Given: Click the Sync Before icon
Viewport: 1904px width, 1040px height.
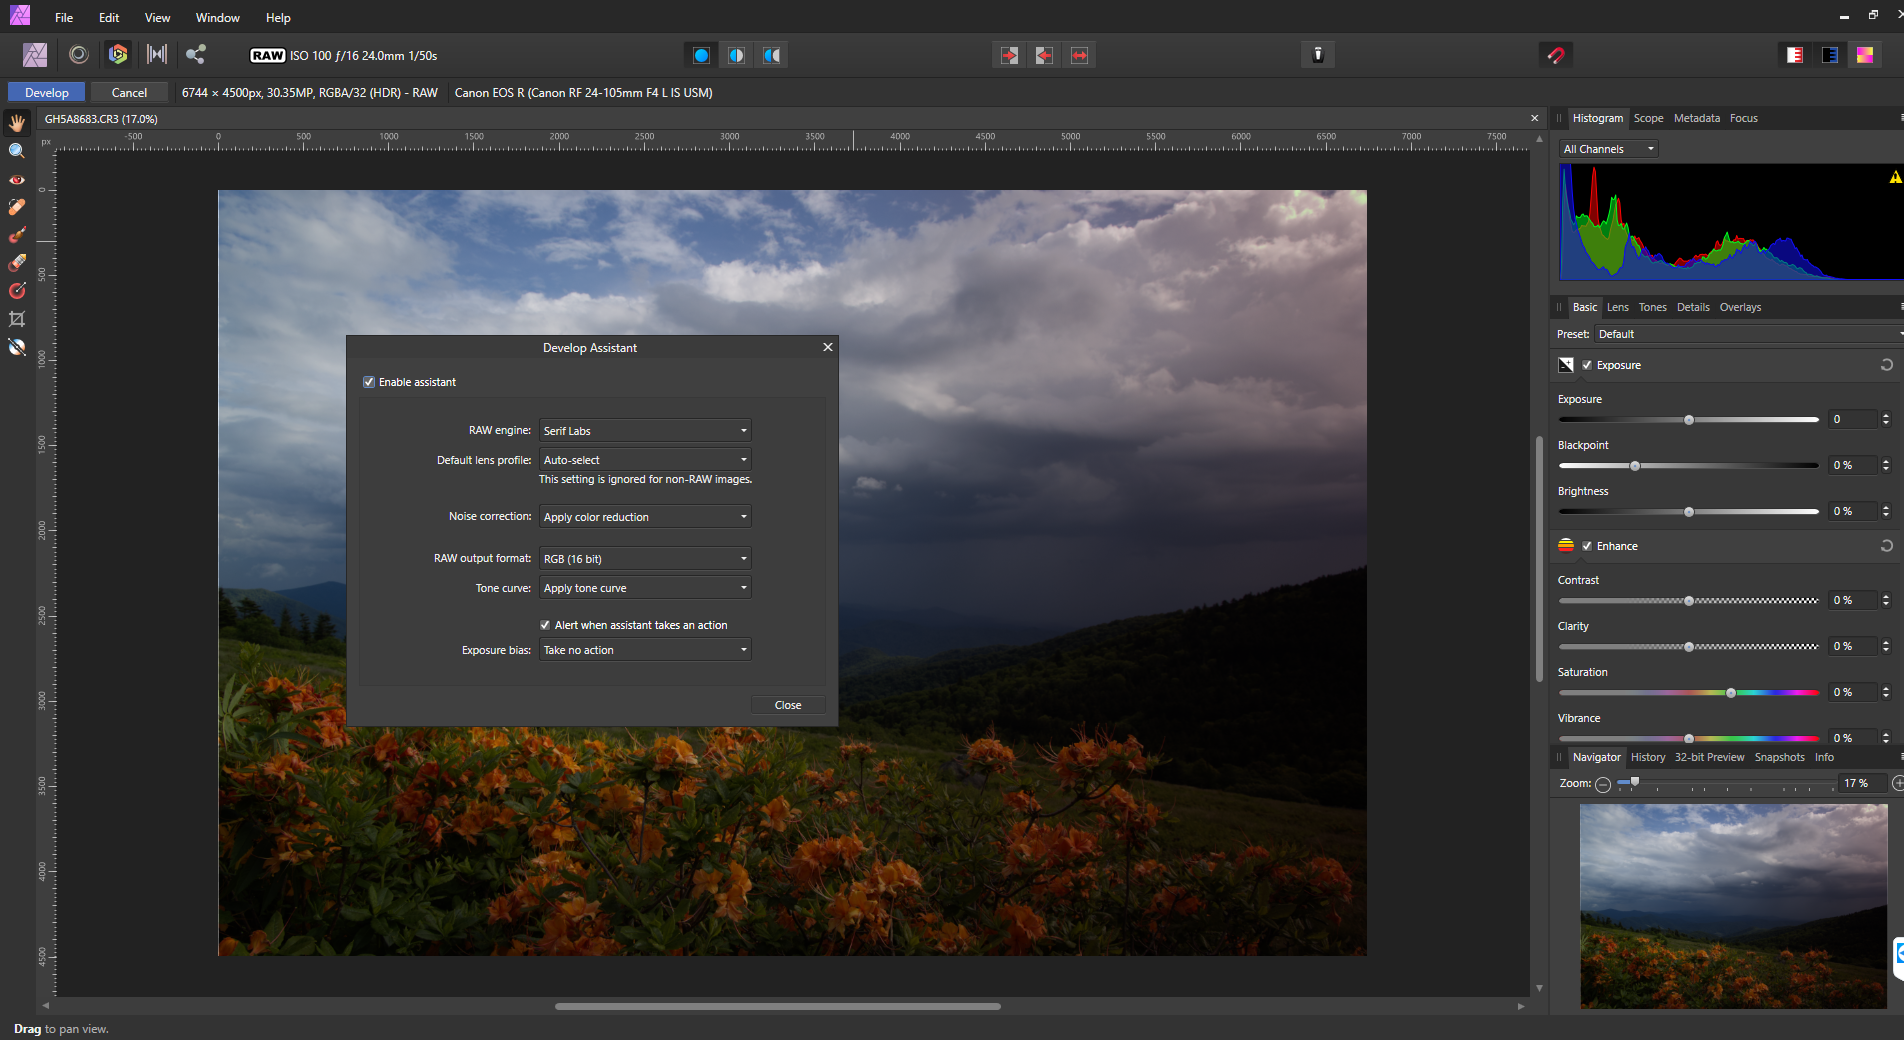Looking at the screenshot, I should [x=1009, y=55].
